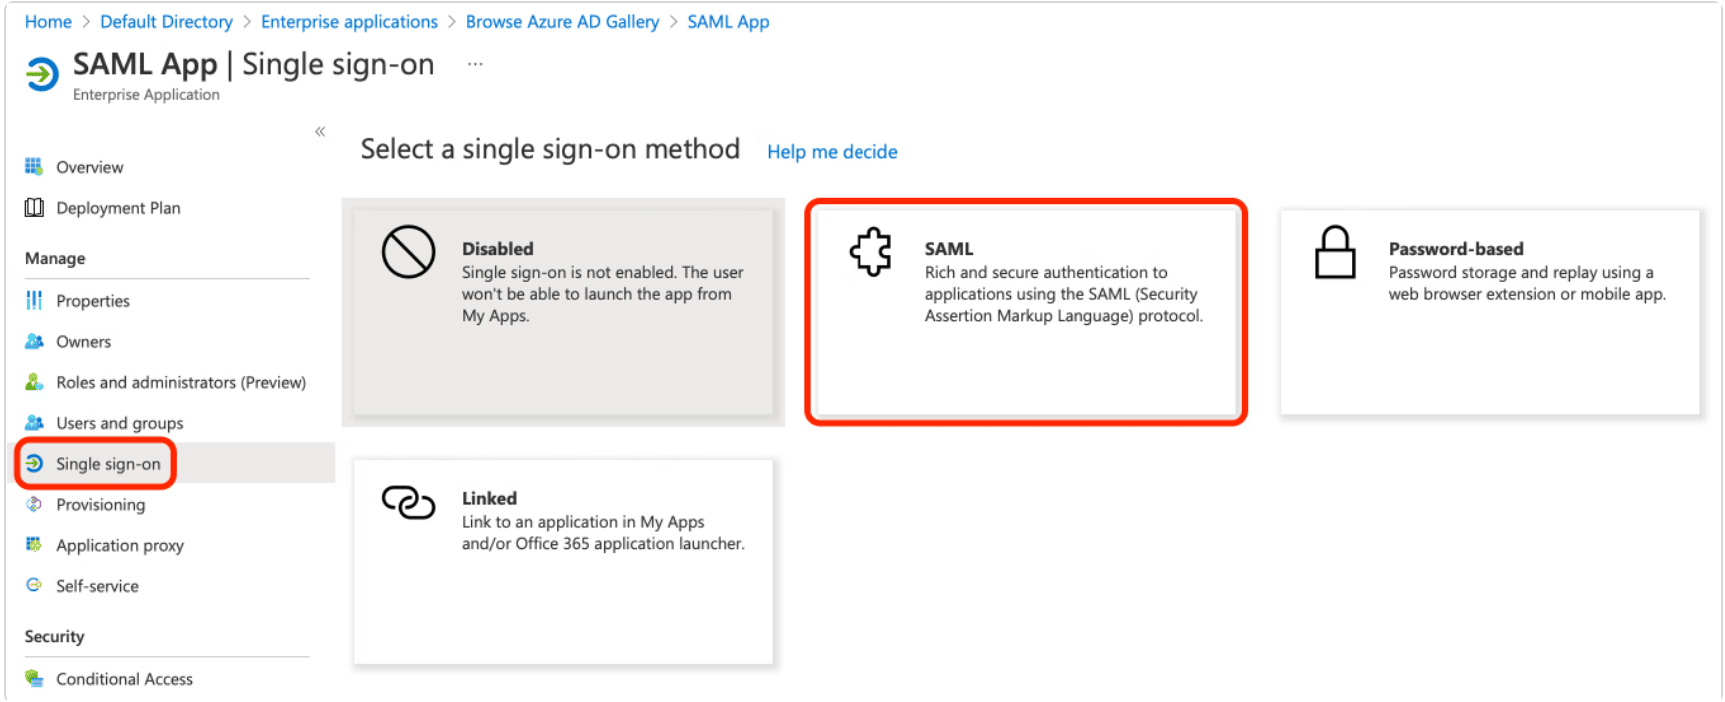
Task: Click the Password-based padlock icon
Action: tap(1335, 252)
